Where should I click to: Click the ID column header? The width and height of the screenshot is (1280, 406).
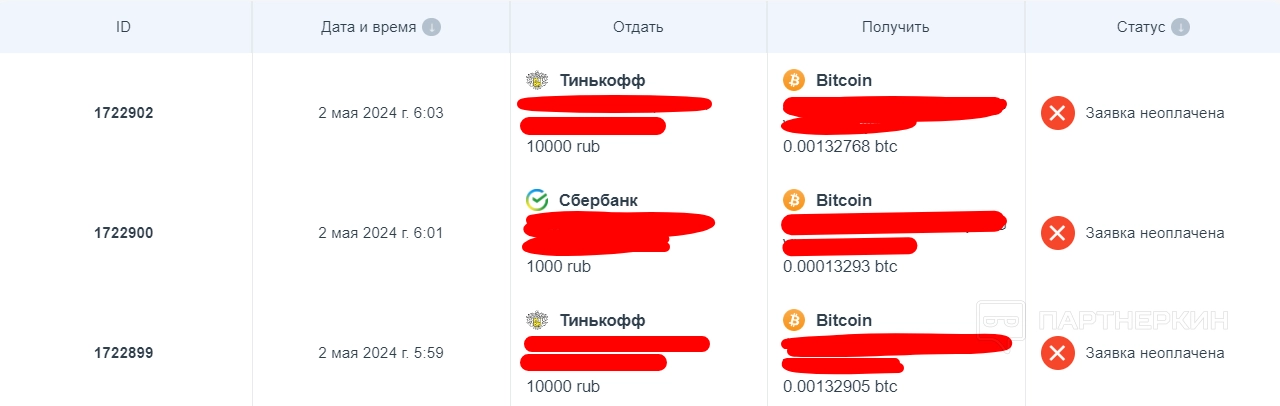tap(124, 27)
